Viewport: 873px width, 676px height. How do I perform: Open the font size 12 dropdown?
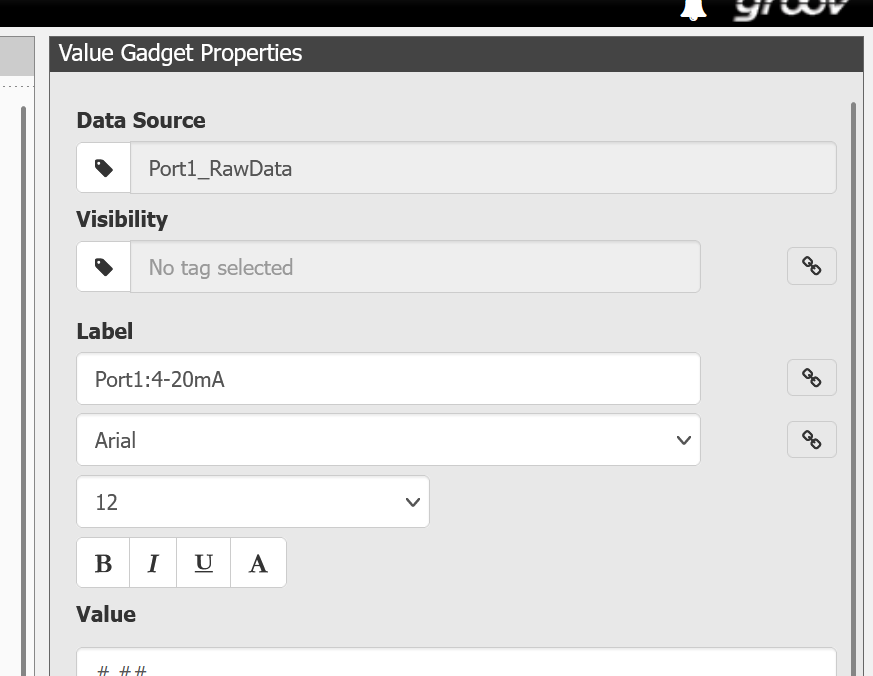[x=253, y=502]
